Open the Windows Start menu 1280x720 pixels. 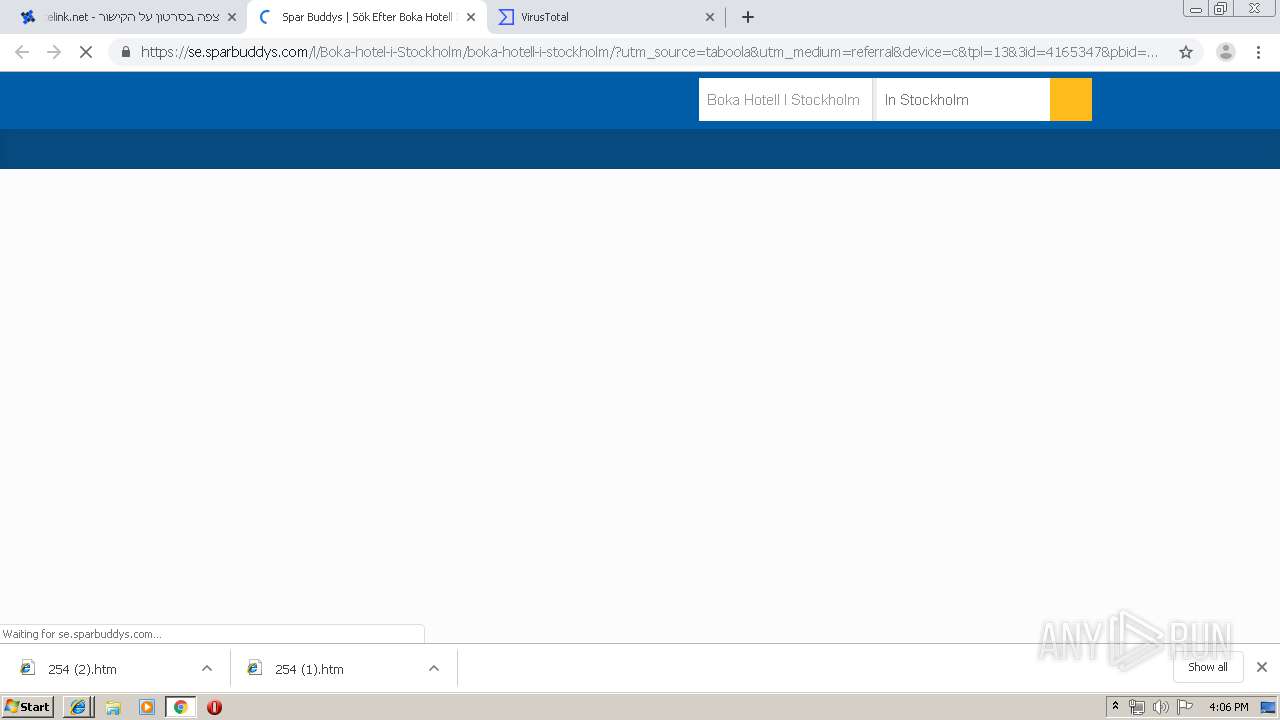pyautogui.click(x=28, y=707)
